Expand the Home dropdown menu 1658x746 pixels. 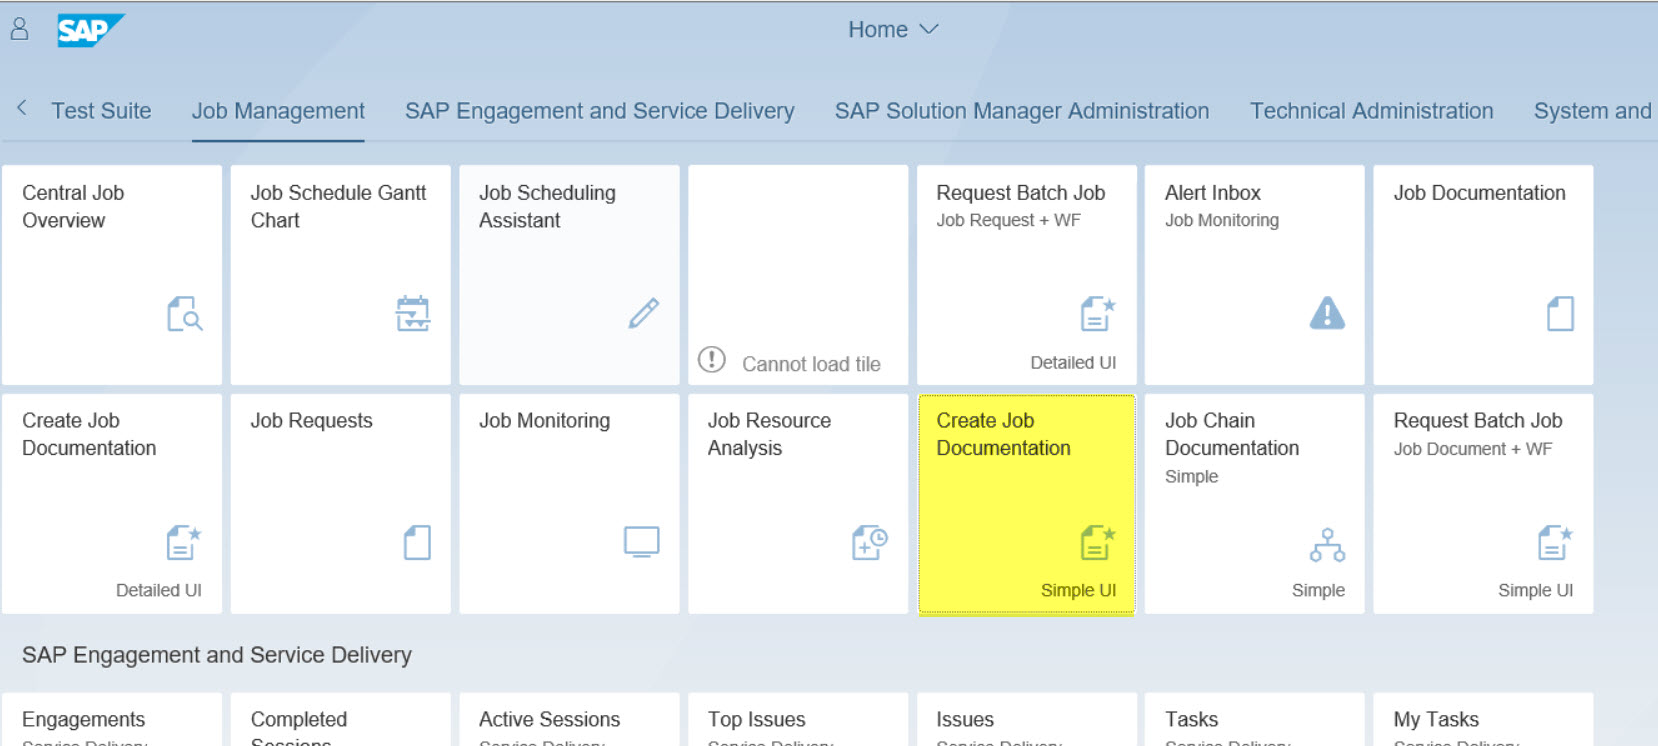click(893, 30)
